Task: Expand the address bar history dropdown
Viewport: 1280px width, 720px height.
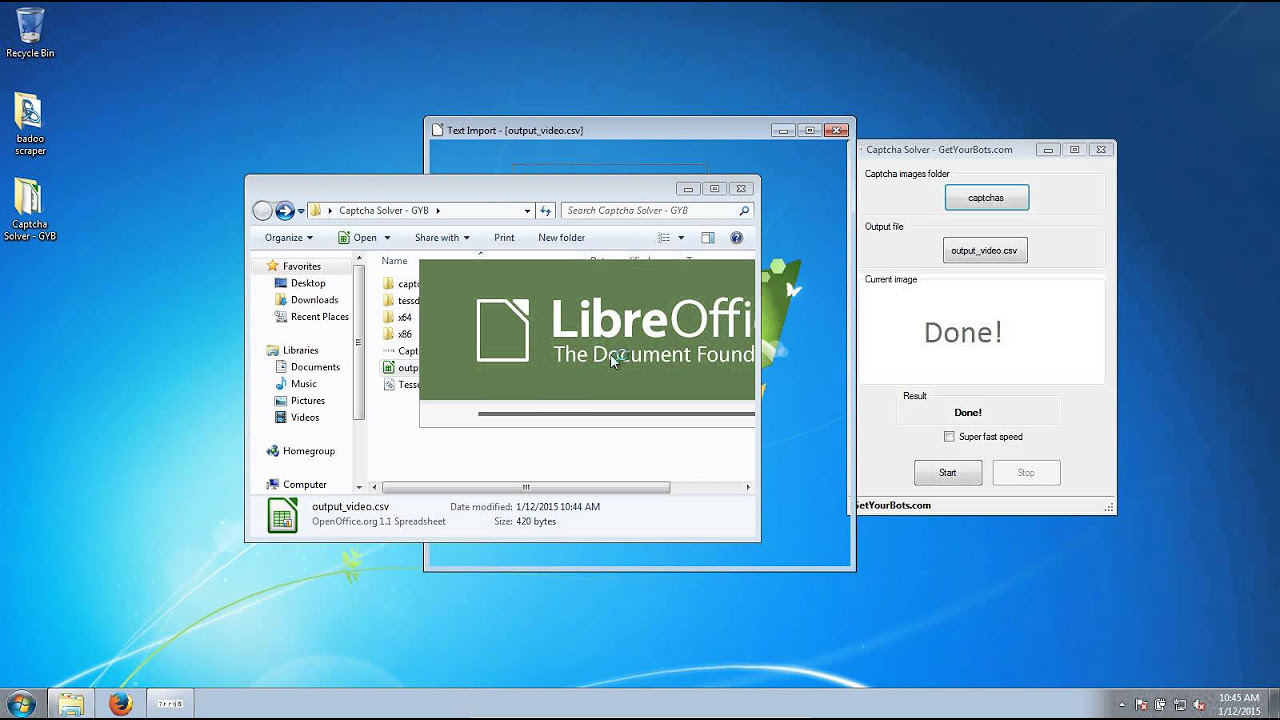Action: point(527,211)
